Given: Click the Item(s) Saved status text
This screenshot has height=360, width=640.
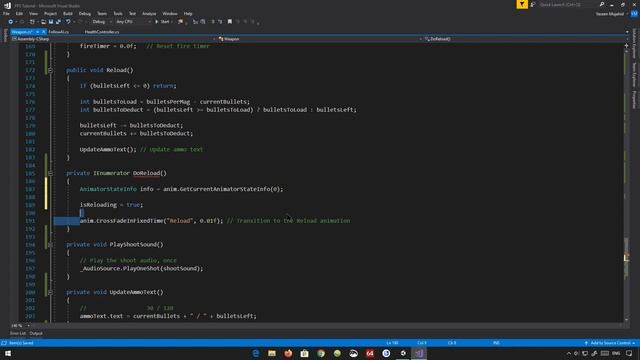Looking at the screenshot, I should click(x=21, y=343).
